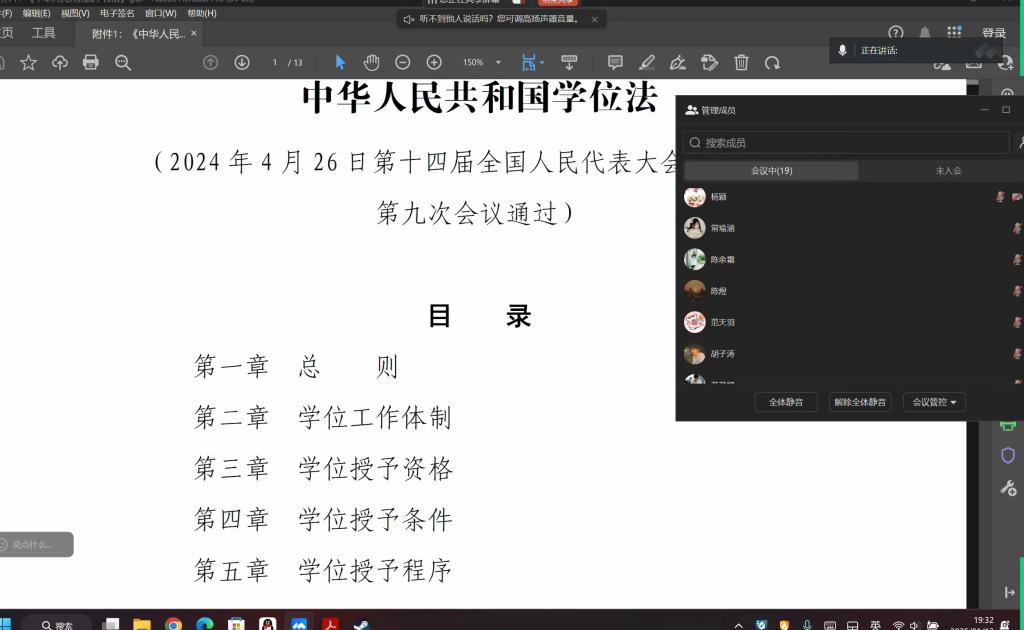Click the 解除全体静音 button

click(x=860, y=402)
